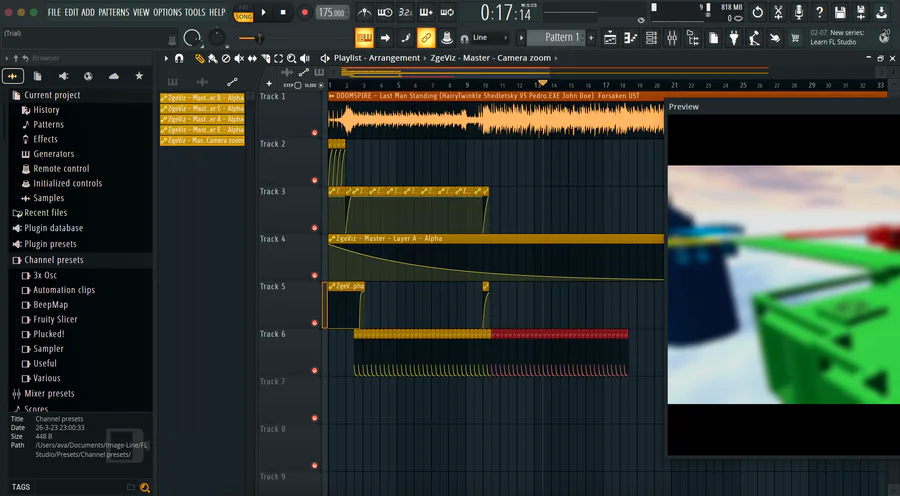
Task: Select the playlist mute speaker tool
Action: click(239, 58)
